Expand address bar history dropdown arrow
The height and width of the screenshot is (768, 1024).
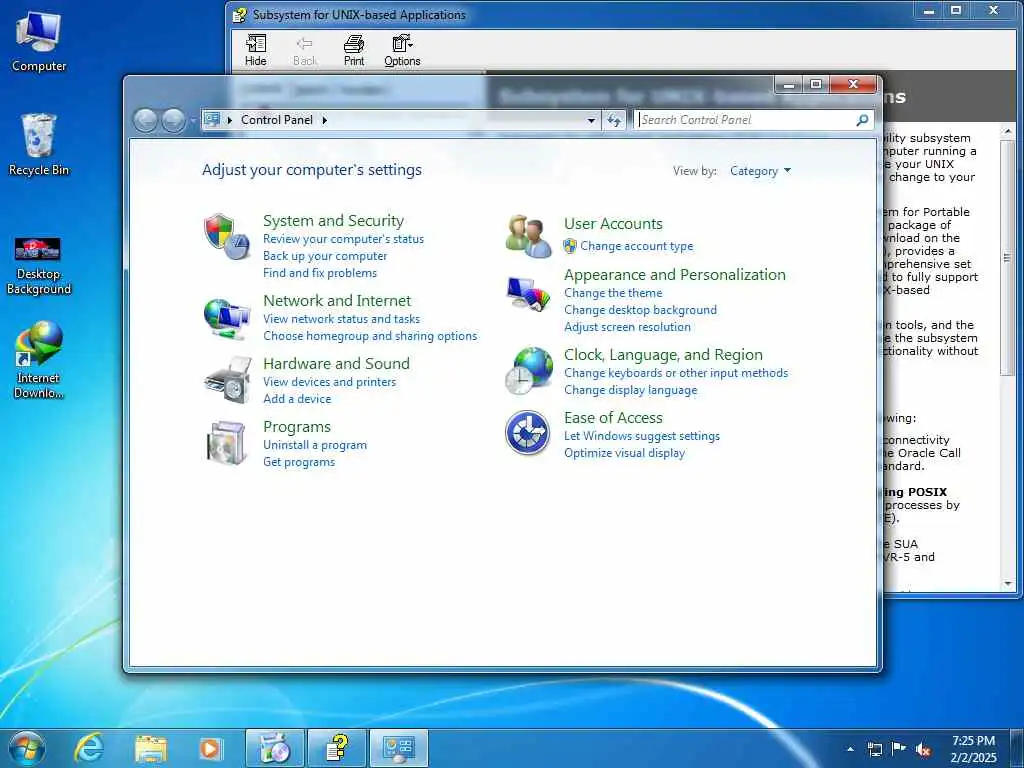591,120
